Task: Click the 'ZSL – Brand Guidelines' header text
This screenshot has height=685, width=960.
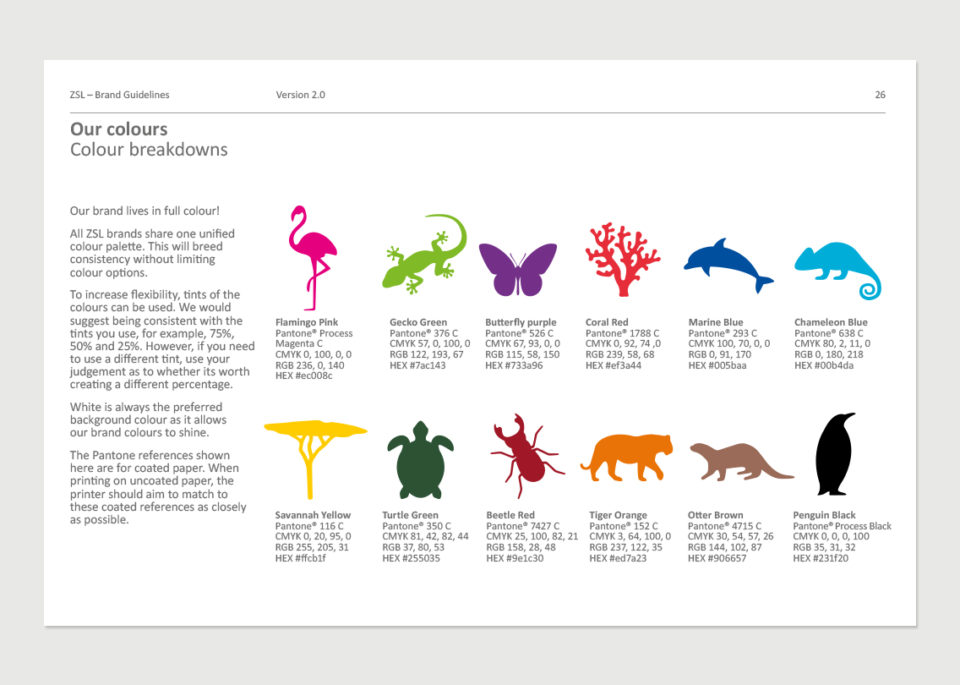Action: (119, 95)
